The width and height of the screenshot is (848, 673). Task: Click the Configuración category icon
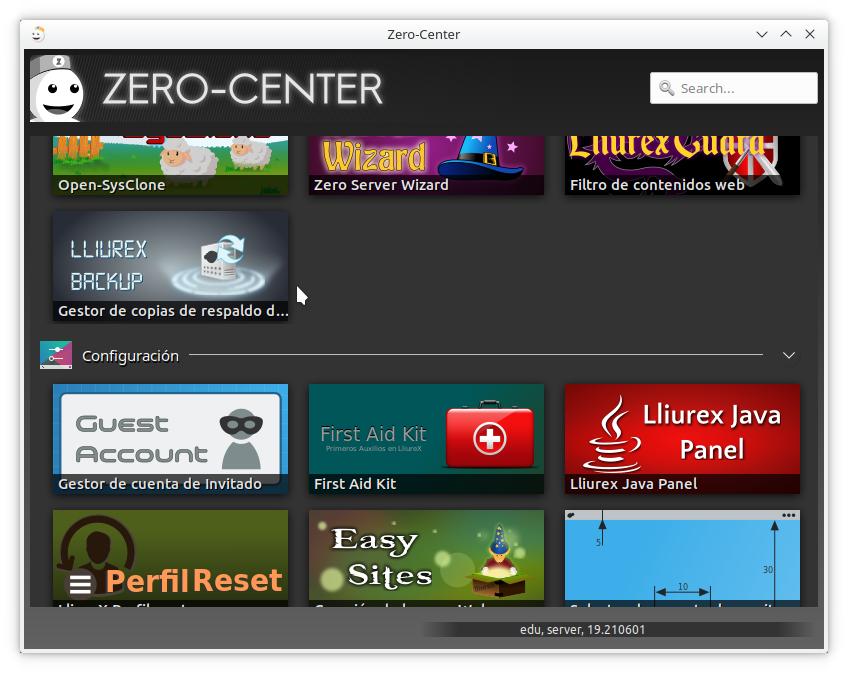point(56,355)
